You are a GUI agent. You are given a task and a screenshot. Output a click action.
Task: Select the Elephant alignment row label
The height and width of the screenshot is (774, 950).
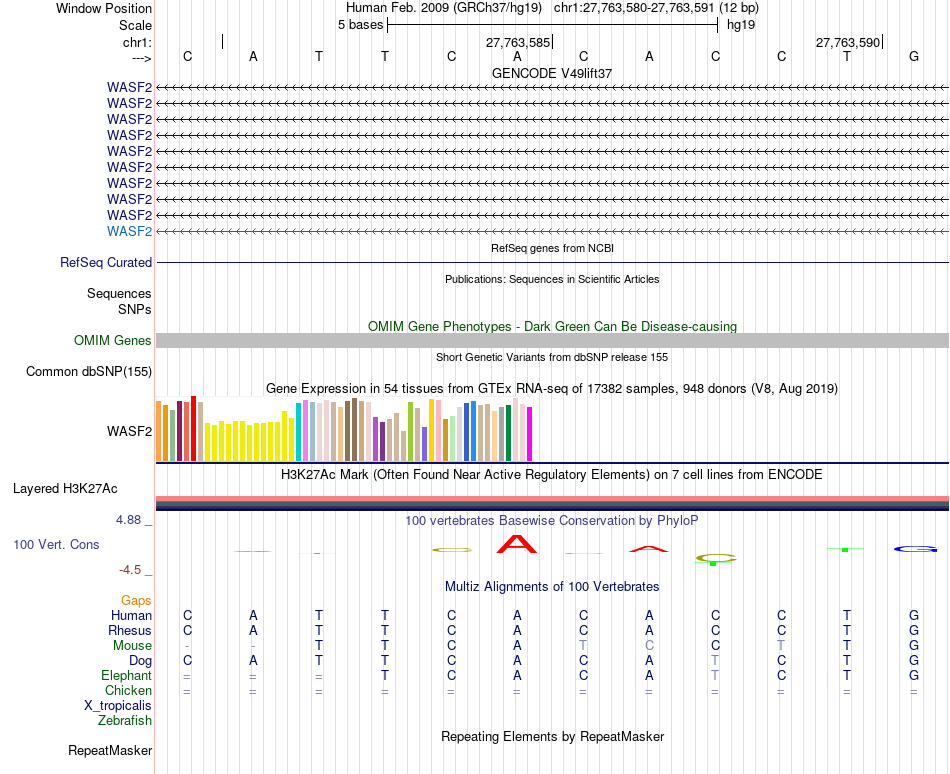click(127, 675)
